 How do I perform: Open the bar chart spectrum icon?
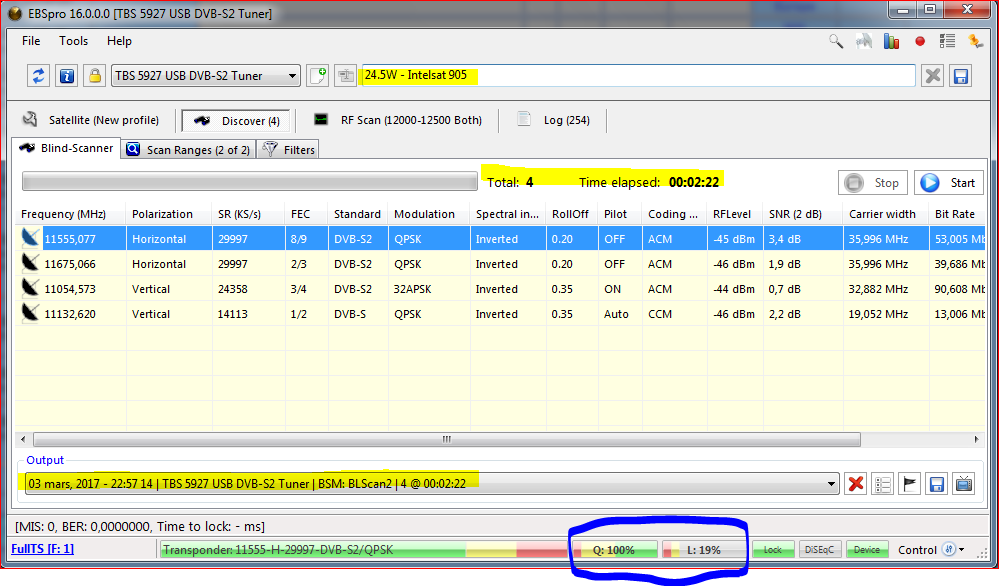click(892, 42)
